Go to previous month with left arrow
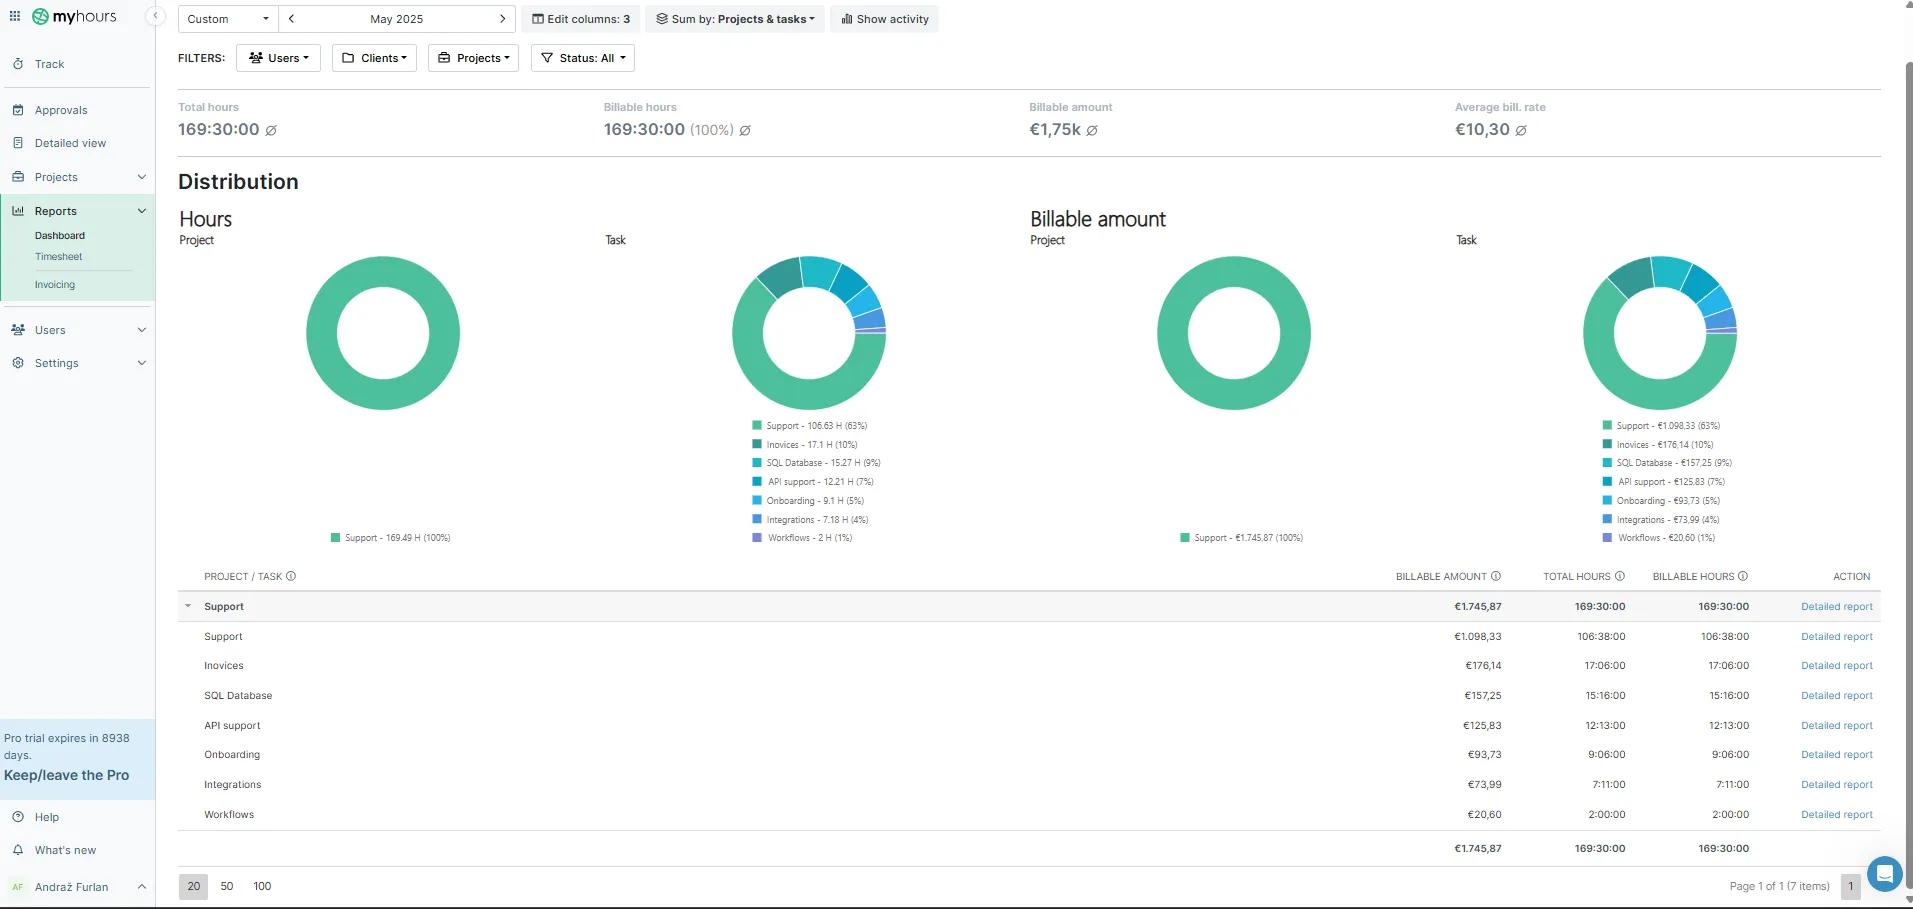The image size is (1913, 909). (x=291, y=19)
